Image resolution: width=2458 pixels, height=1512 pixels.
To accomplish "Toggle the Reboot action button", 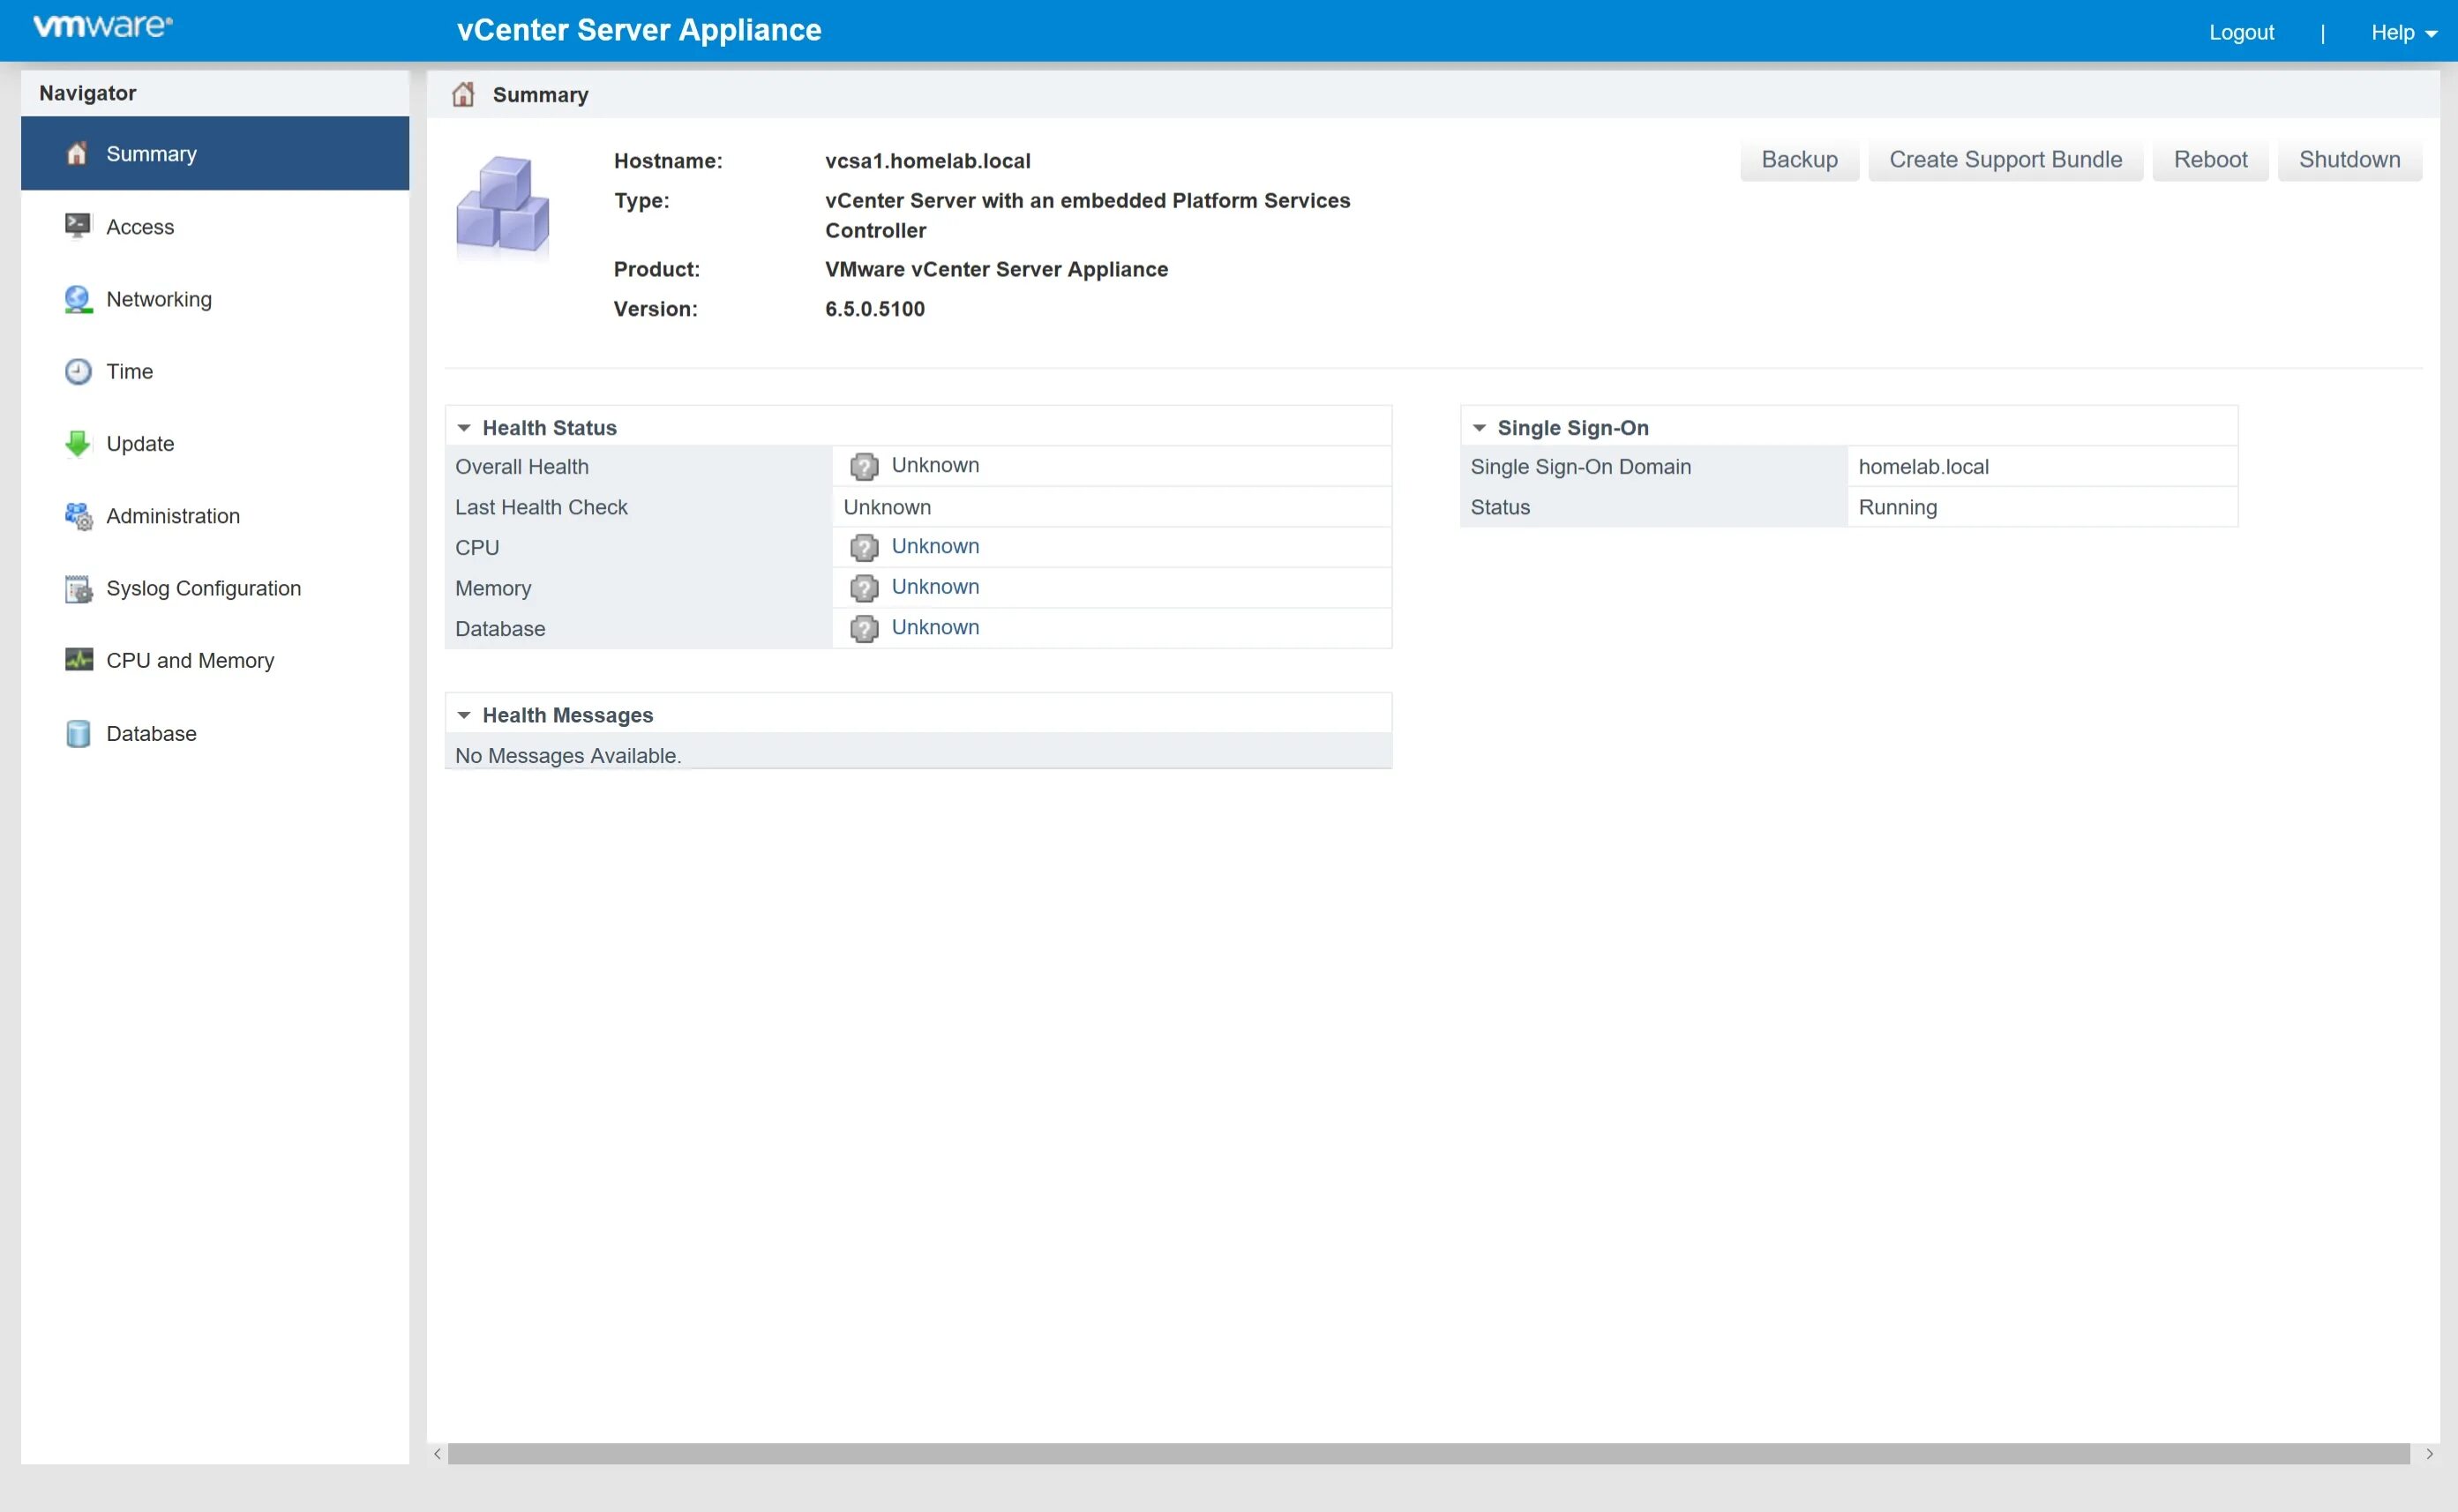I will [2210, 160].
